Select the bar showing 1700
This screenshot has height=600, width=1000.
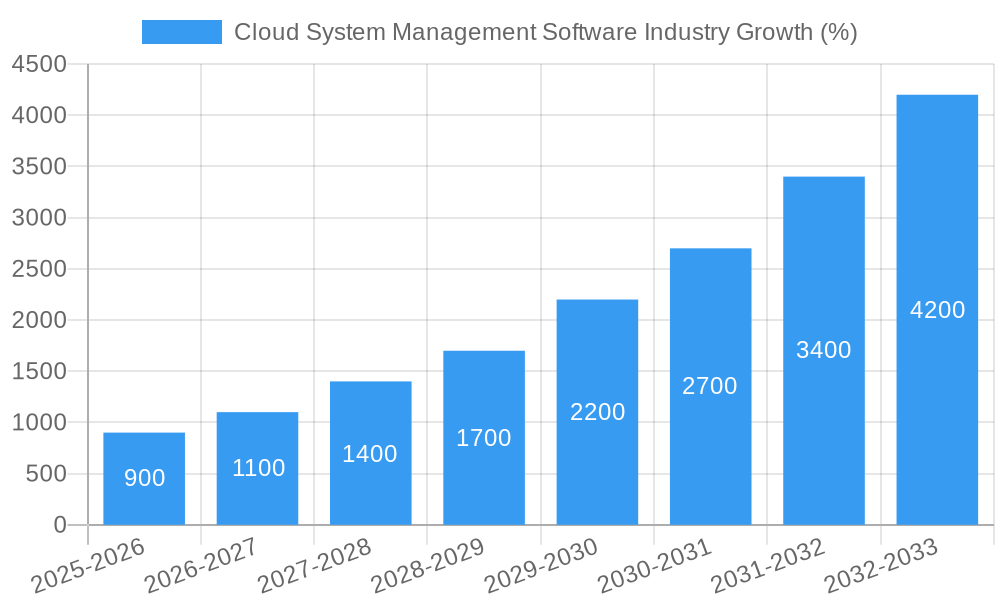[484, 438]
